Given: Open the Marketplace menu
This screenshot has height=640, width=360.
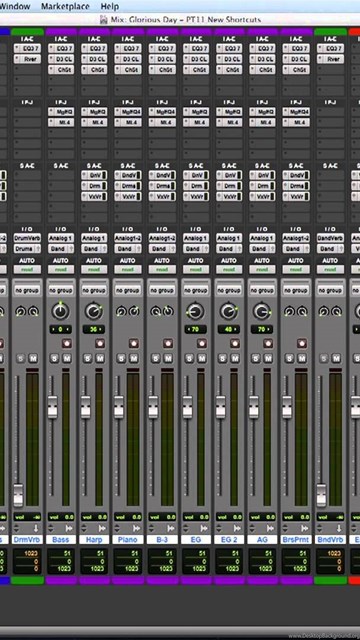Looking at the screenshot, I should click(65, 6).
